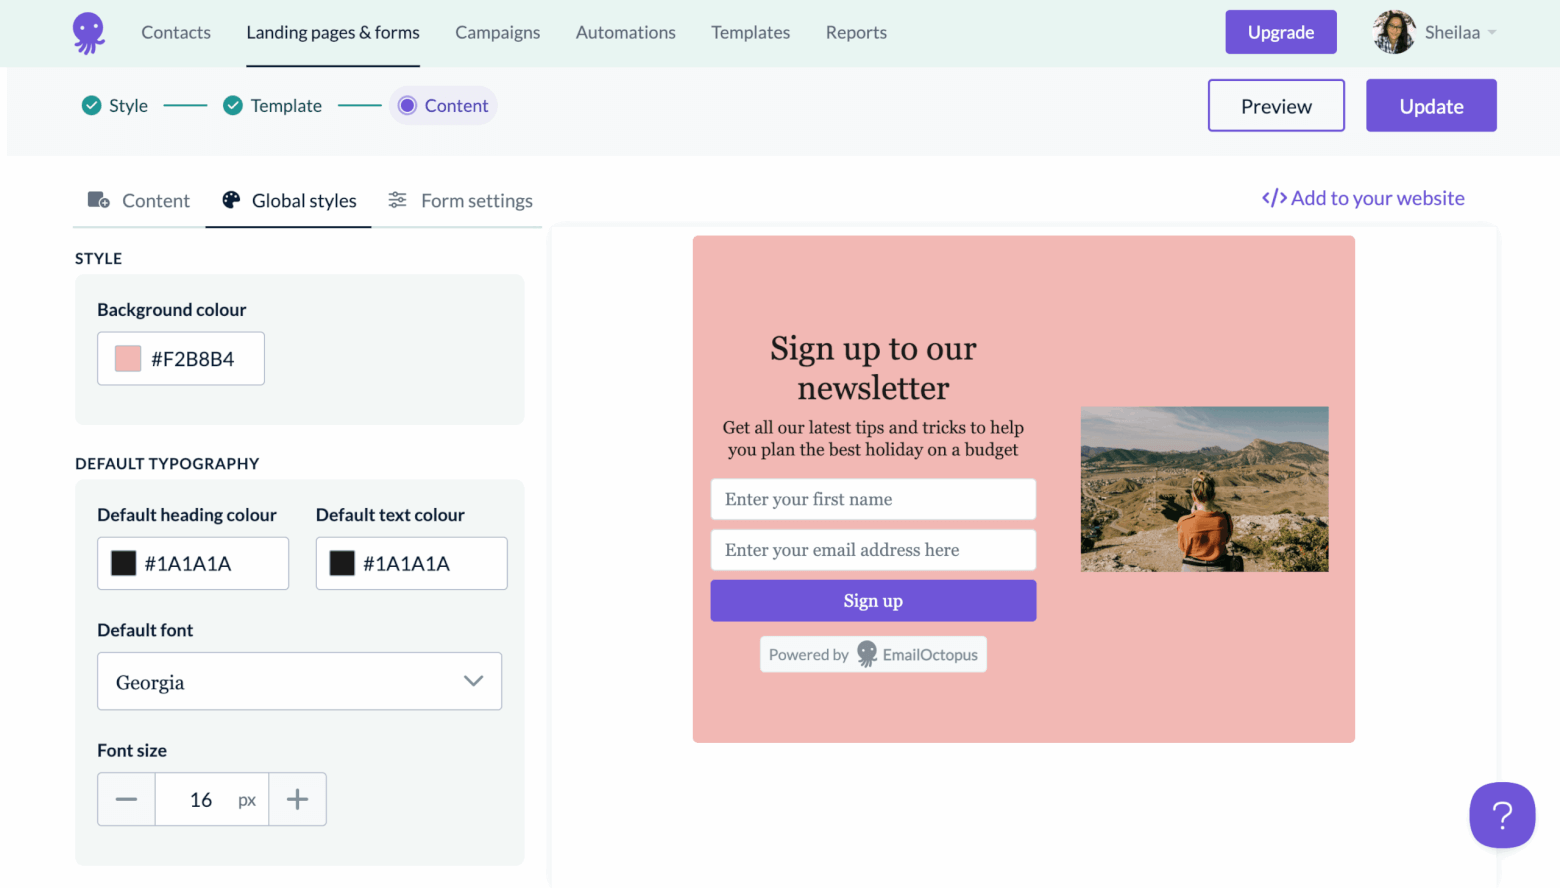Open the Campaigns menu item
This screenshot has width=1560, height=888.
497,32
